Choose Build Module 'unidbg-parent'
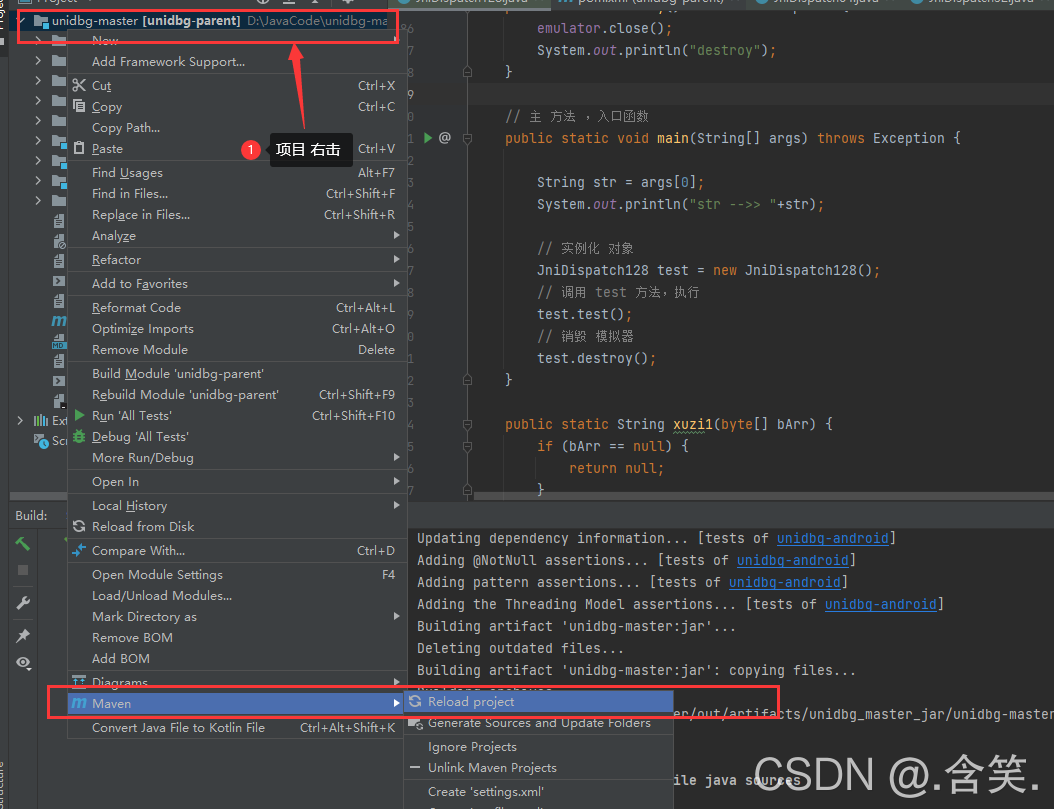Screen dimensions: 1054x809 238,374
